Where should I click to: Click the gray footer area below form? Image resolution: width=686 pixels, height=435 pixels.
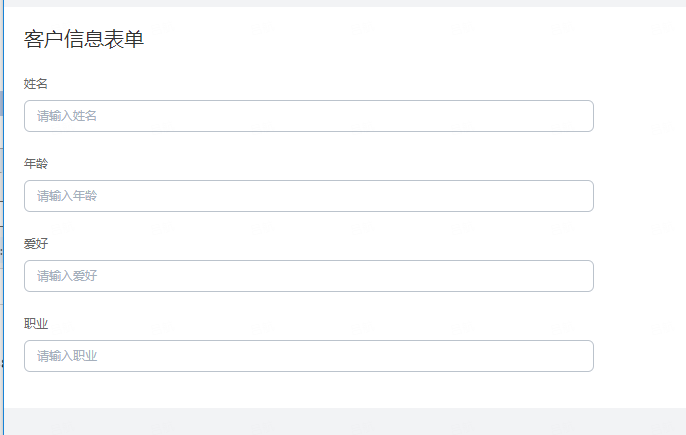pyautogui.click(x=345, y=421)
